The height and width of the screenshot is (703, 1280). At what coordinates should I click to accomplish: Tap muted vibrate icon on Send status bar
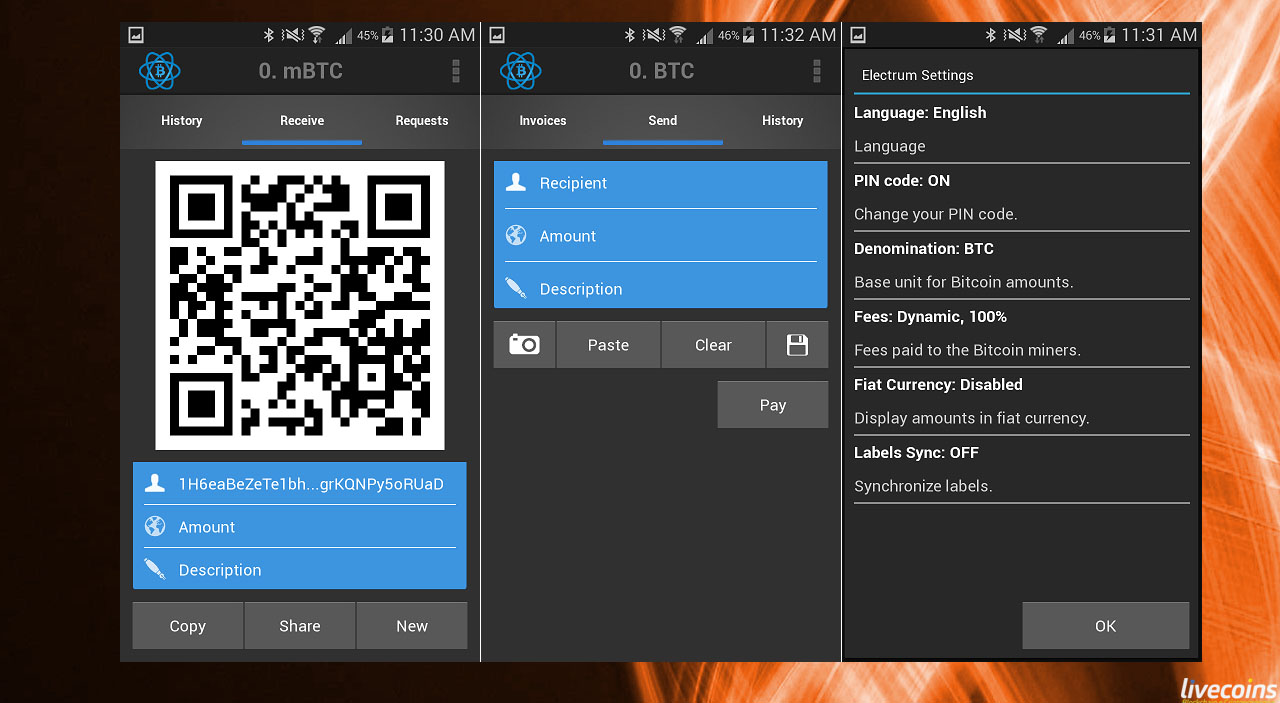(x=653, y=35)
